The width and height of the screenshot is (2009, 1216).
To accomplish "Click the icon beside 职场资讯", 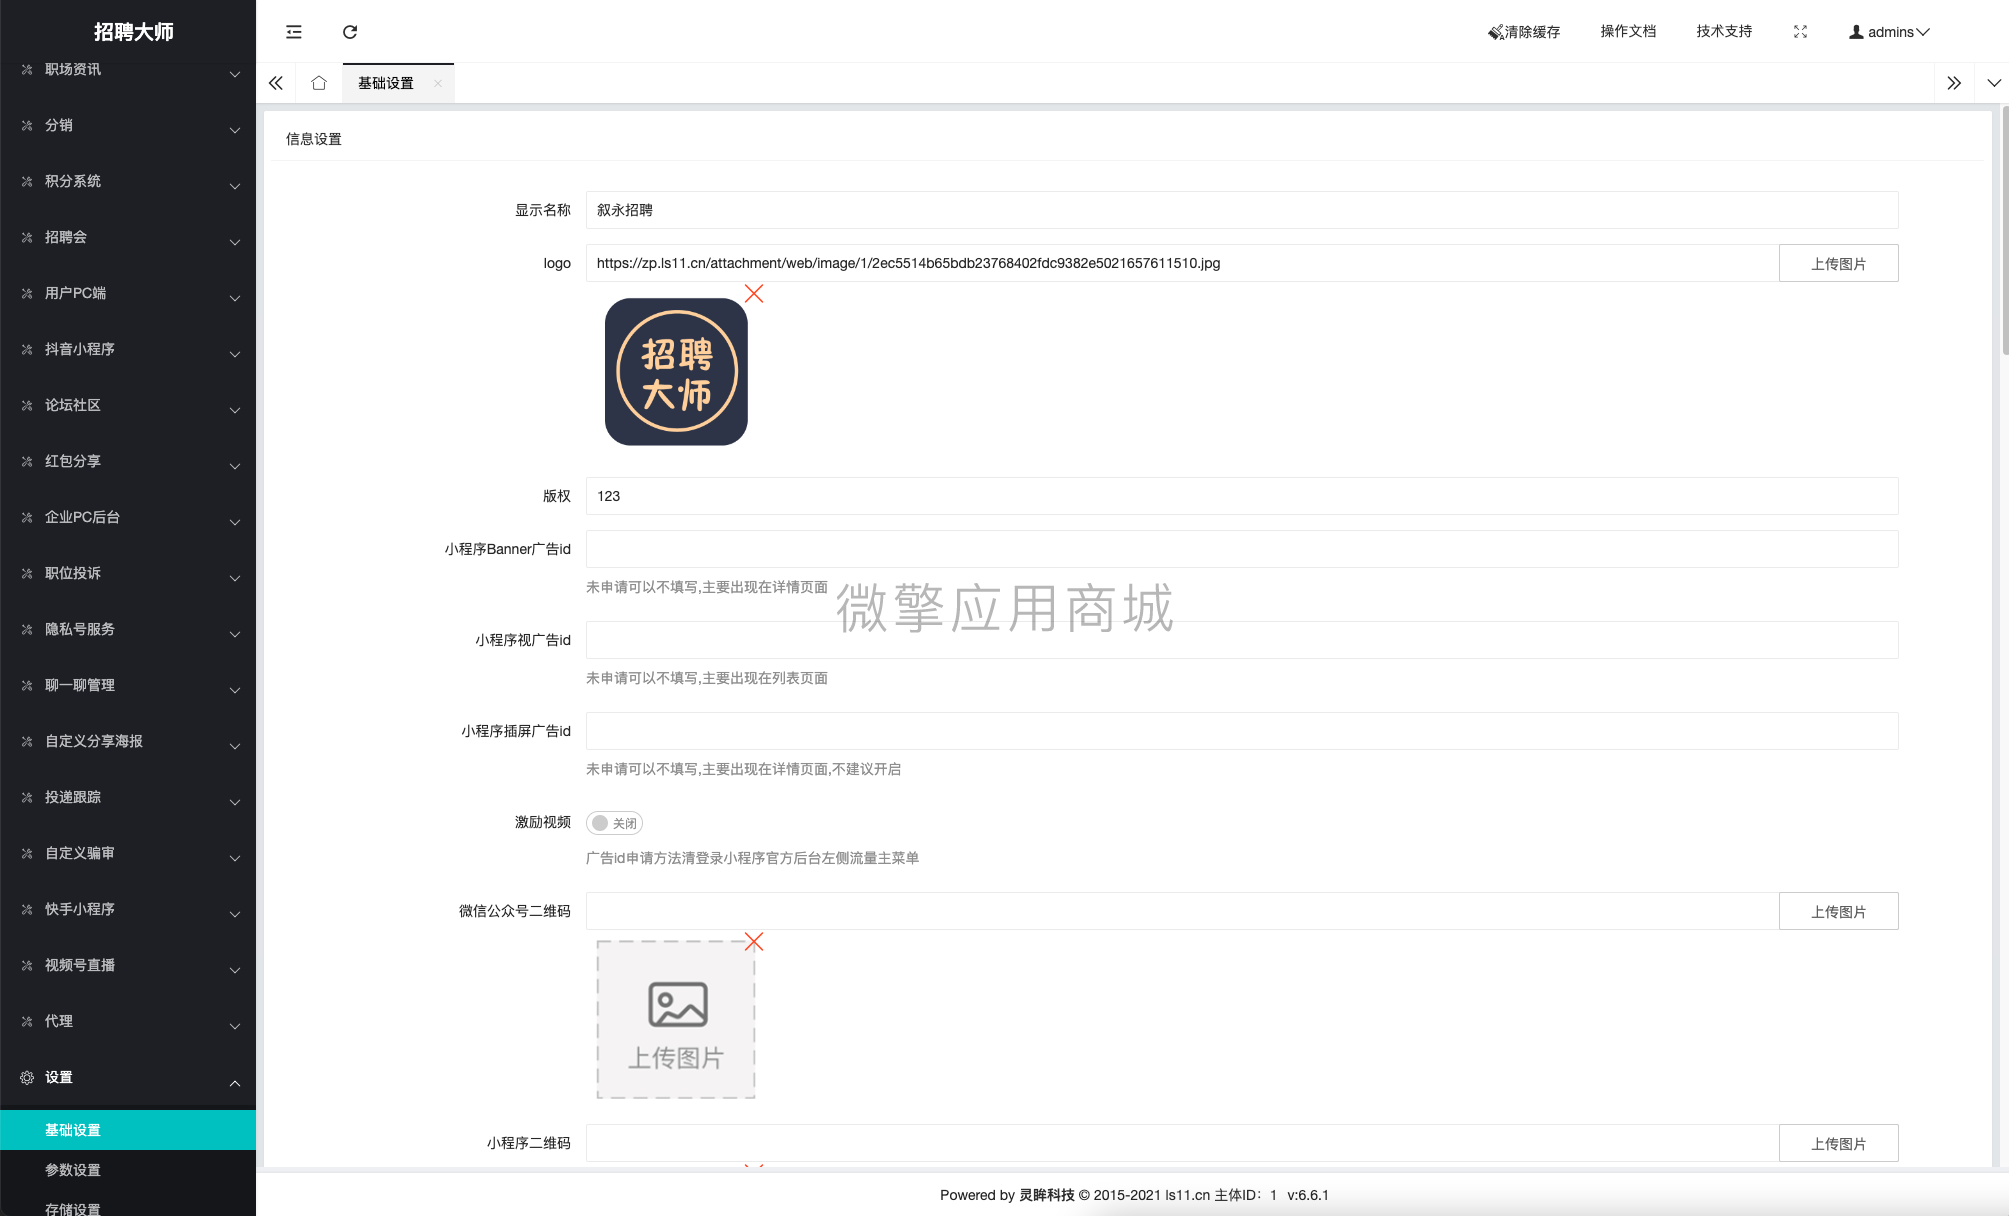I will [x=27, y=69].
